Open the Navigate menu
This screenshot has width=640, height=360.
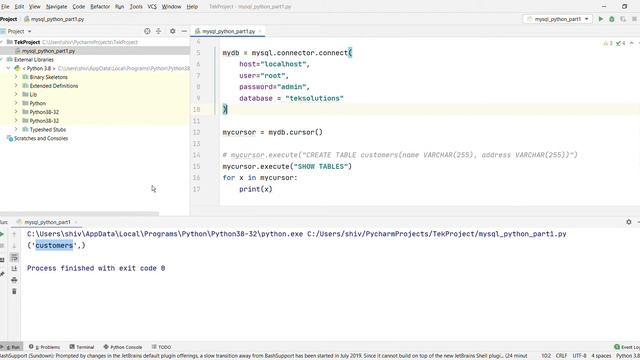pos(56,7)
